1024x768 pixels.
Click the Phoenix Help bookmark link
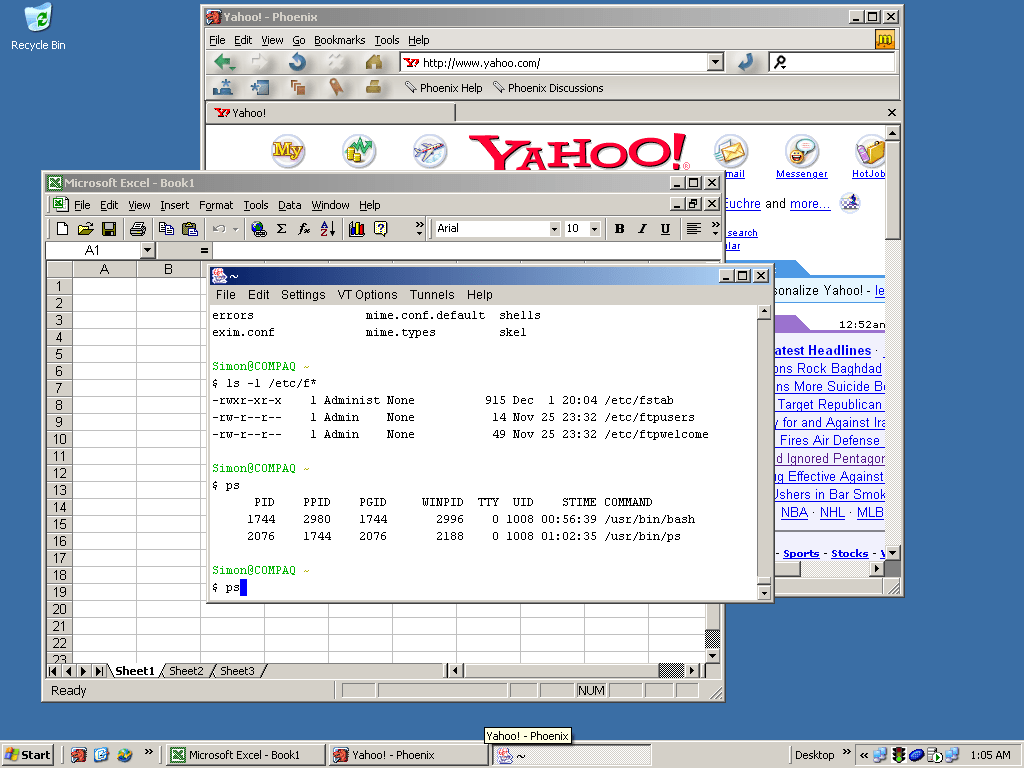[x=443, y=88]
